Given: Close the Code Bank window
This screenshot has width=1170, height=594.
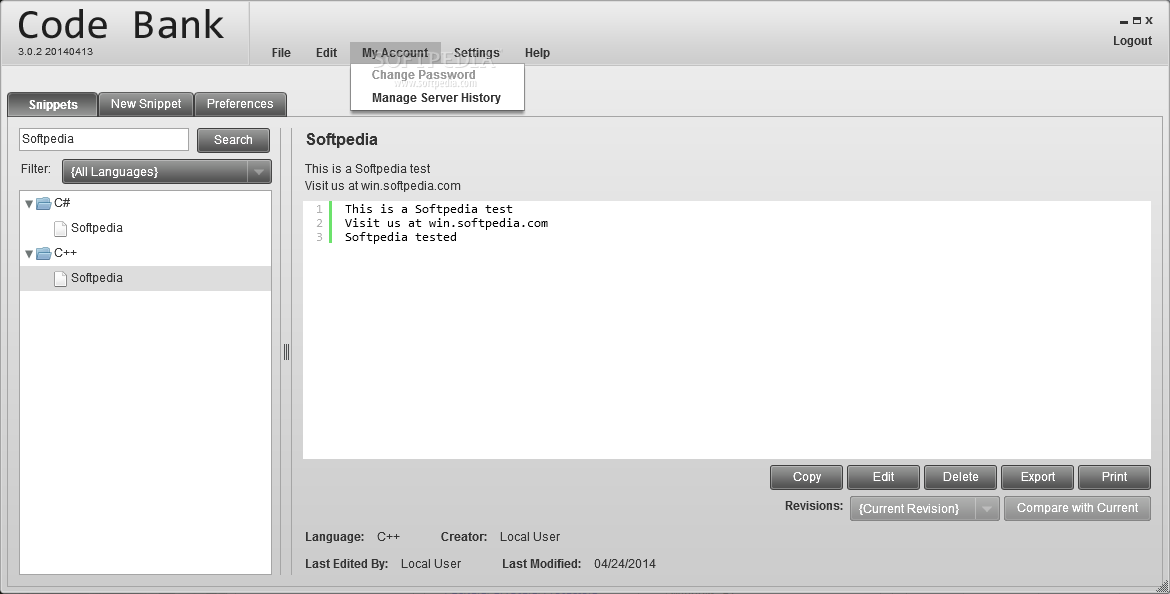Looking at the screenshot, I should [1149, 21].
